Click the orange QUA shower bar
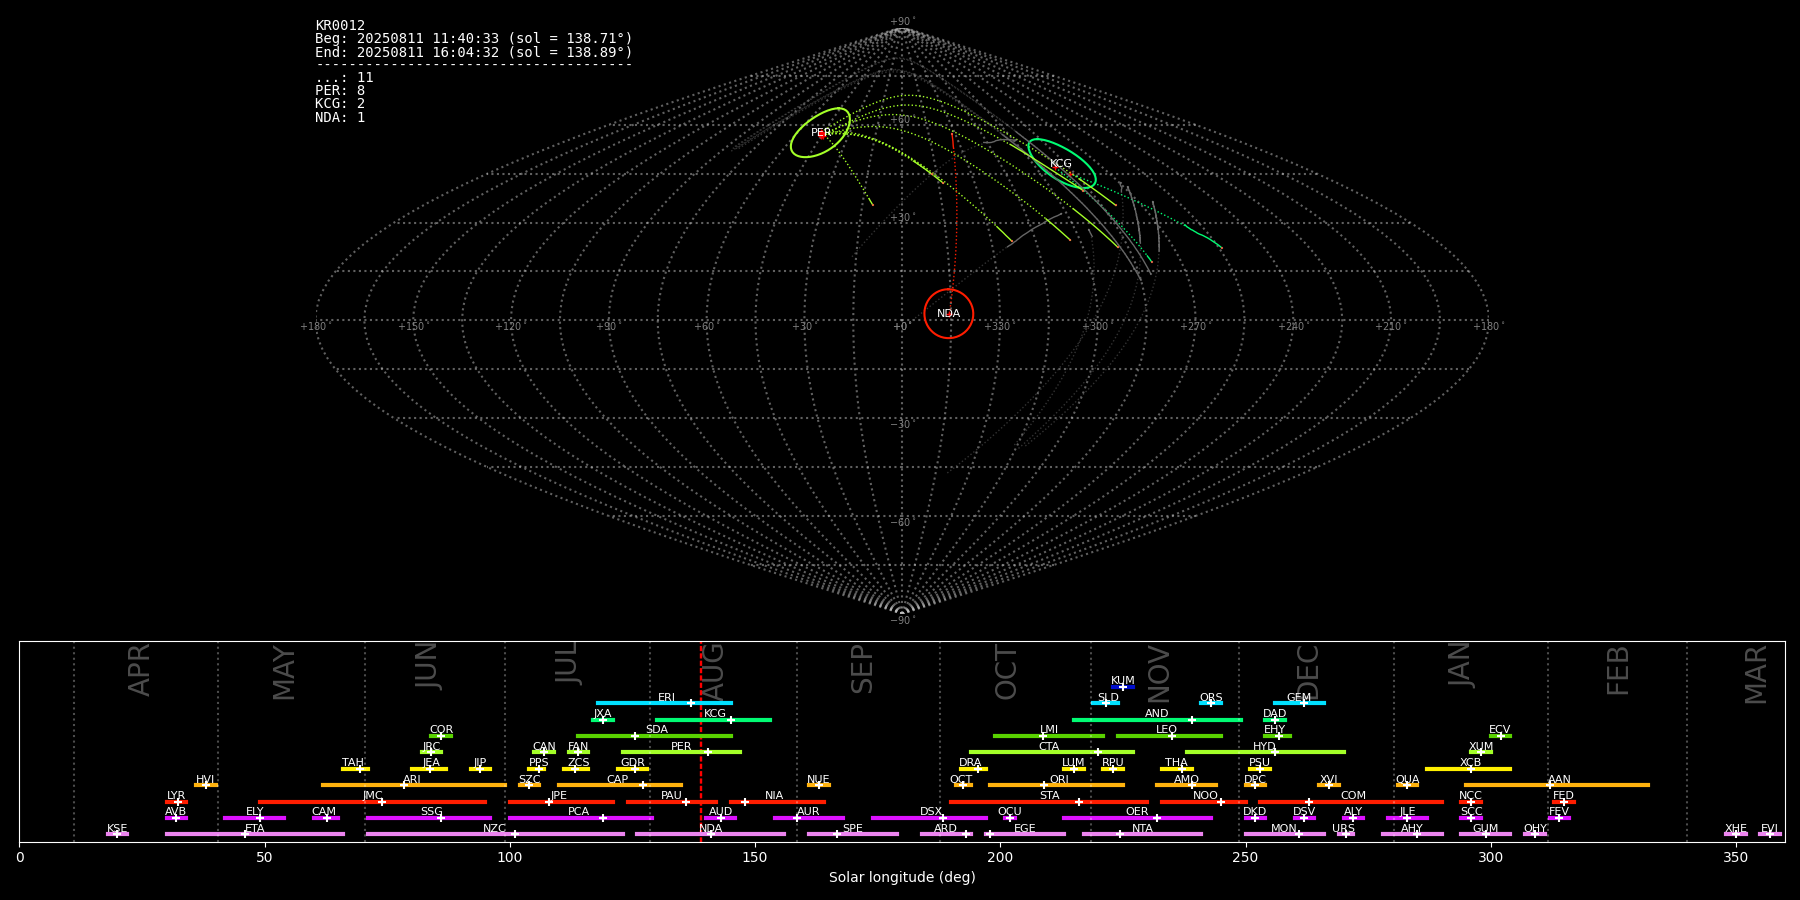1800x900 pixels. [1407, 785]
